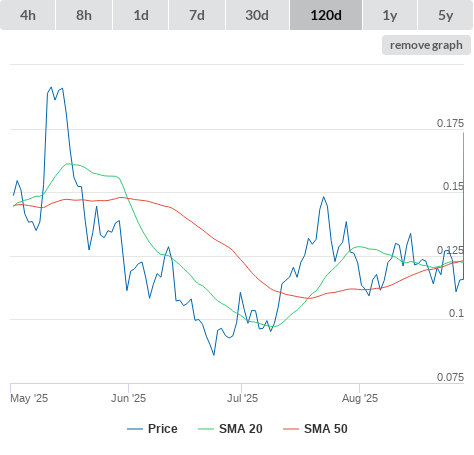Click the Jul '25 axis label
The image size is (474, 455).
(x=242, y=398)
